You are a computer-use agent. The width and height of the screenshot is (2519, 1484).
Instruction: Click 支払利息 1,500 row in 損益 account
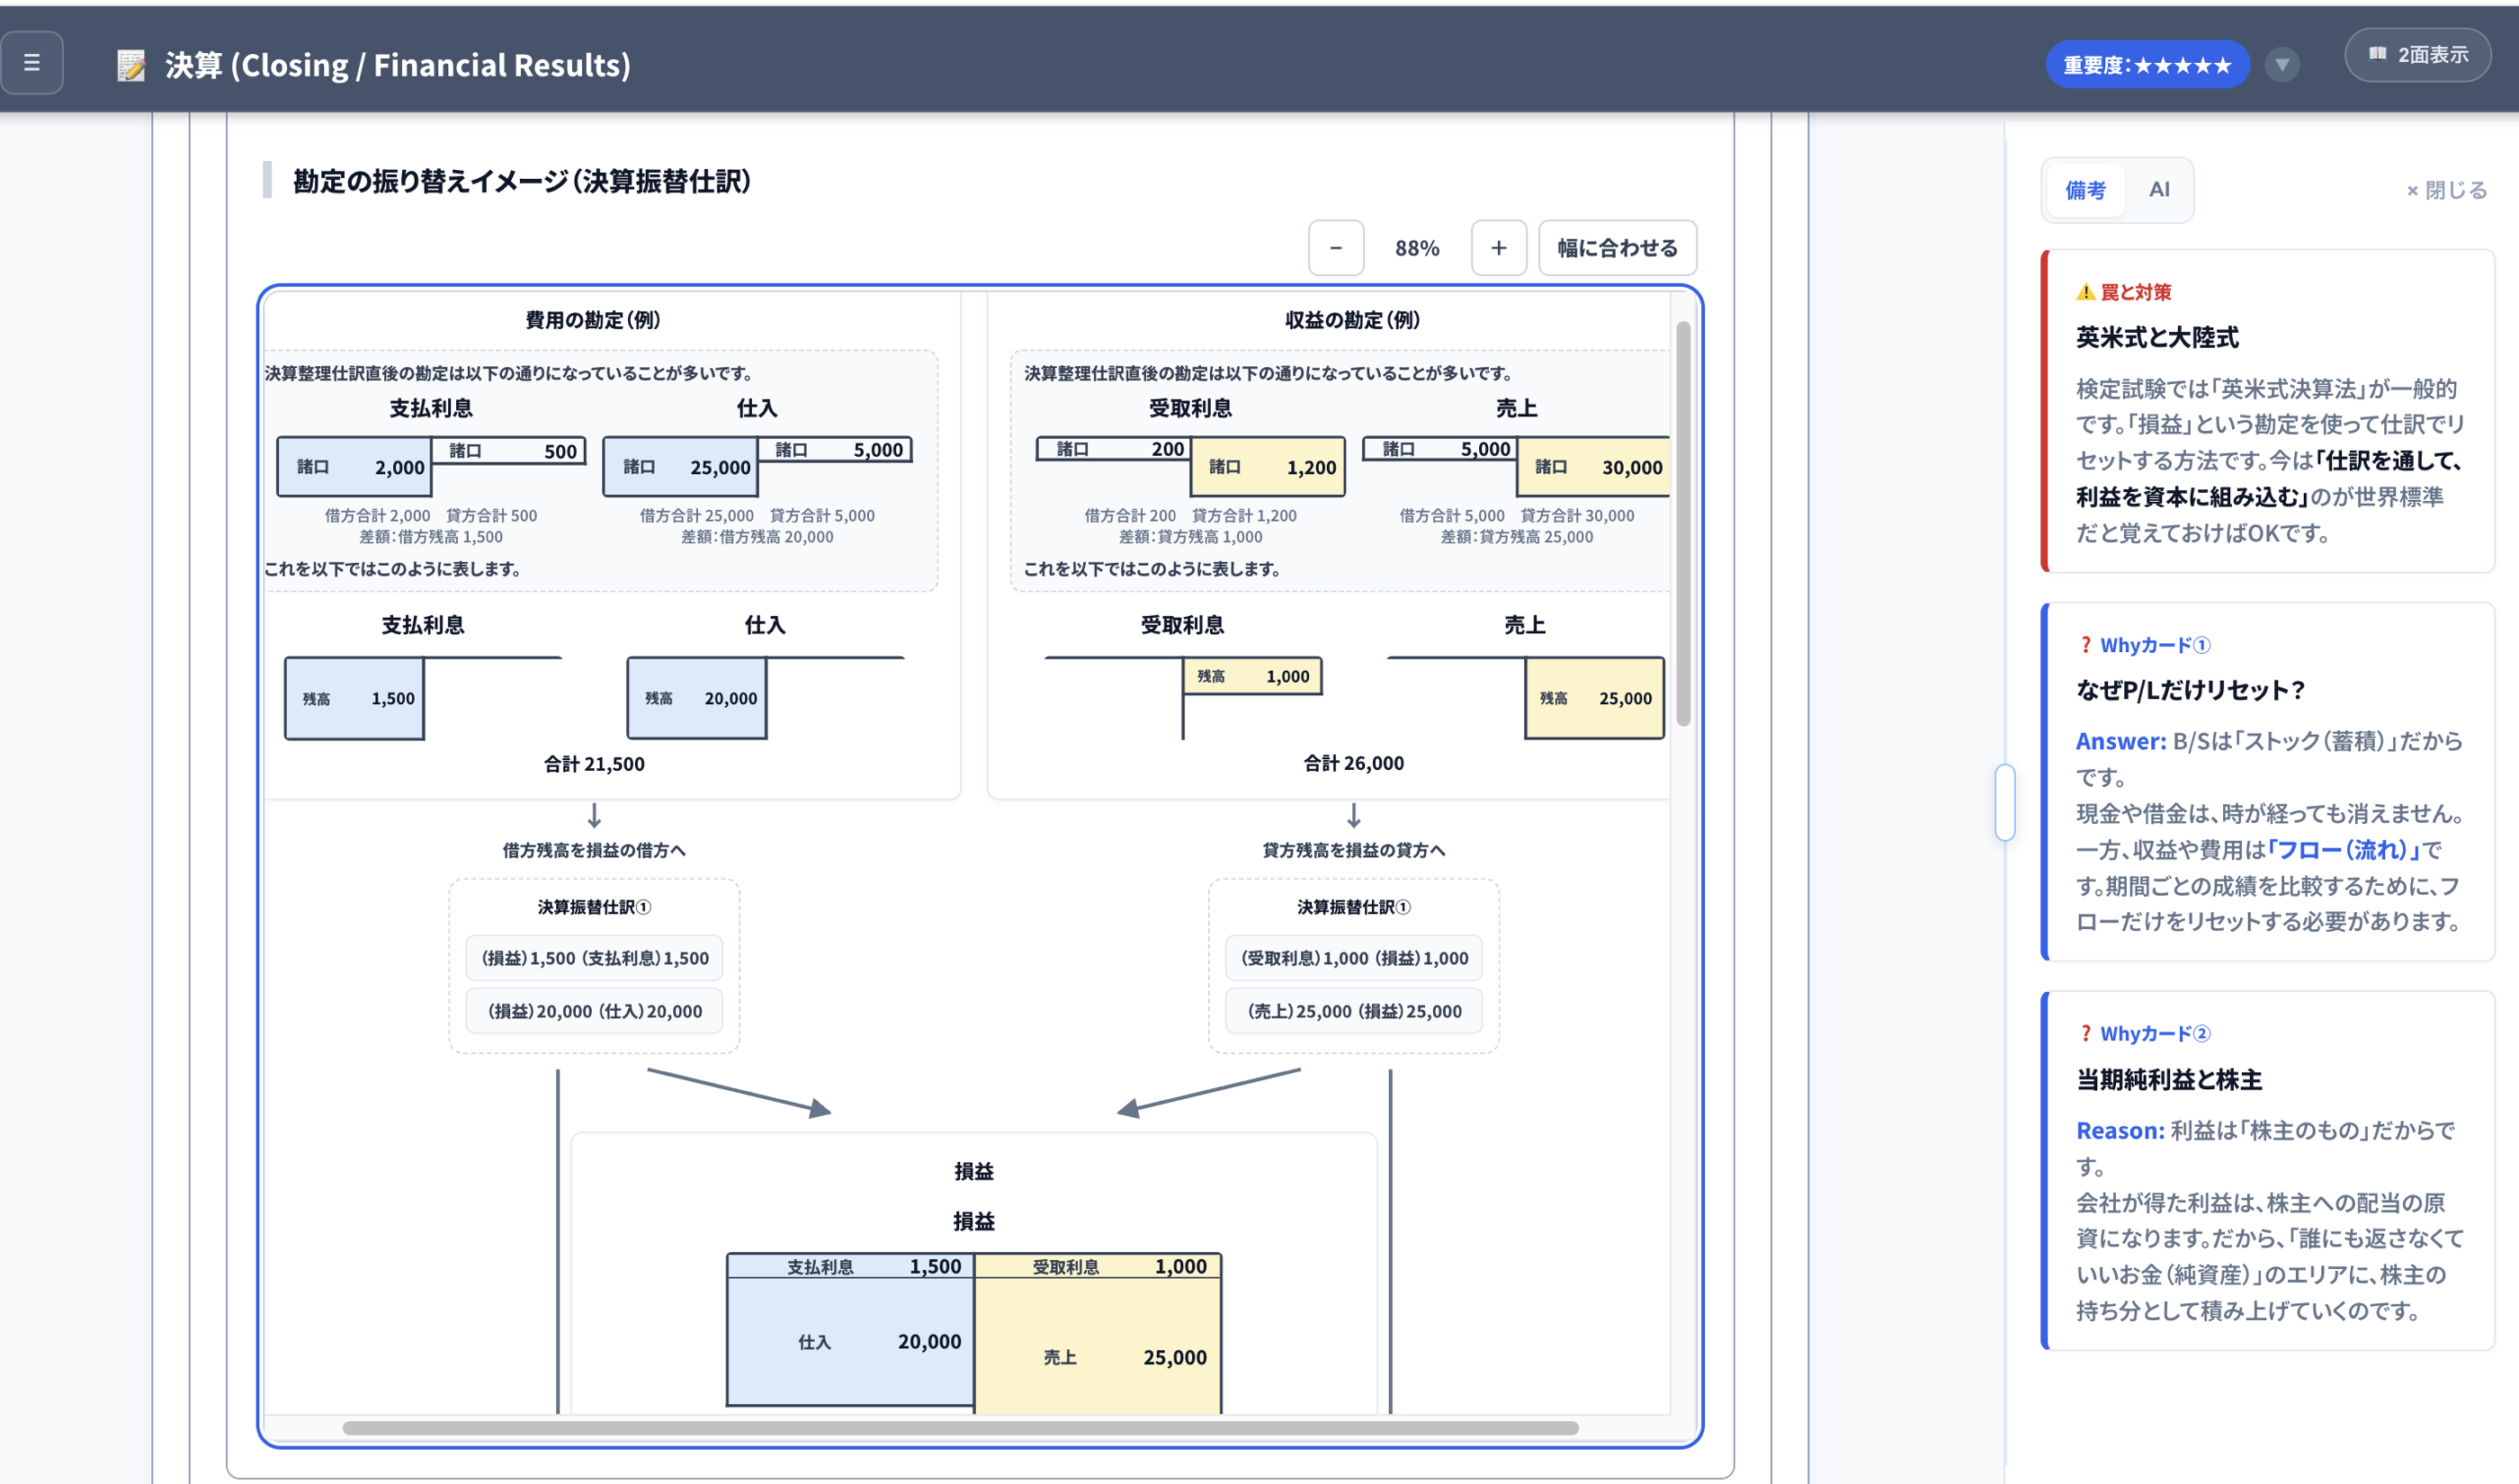pyautogui.click(x=850, y=1266)
